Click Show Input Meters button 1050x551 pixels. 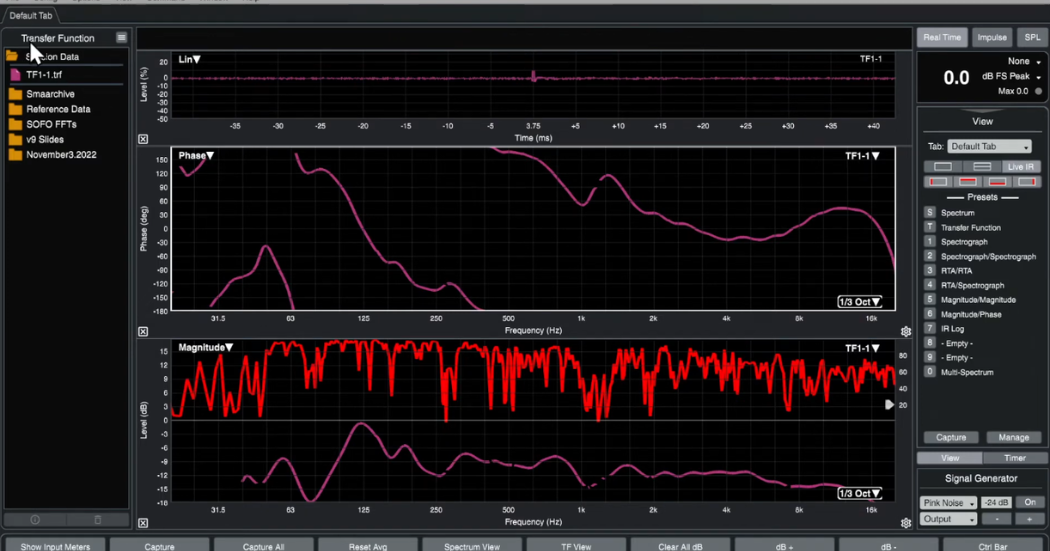(55, 545)
